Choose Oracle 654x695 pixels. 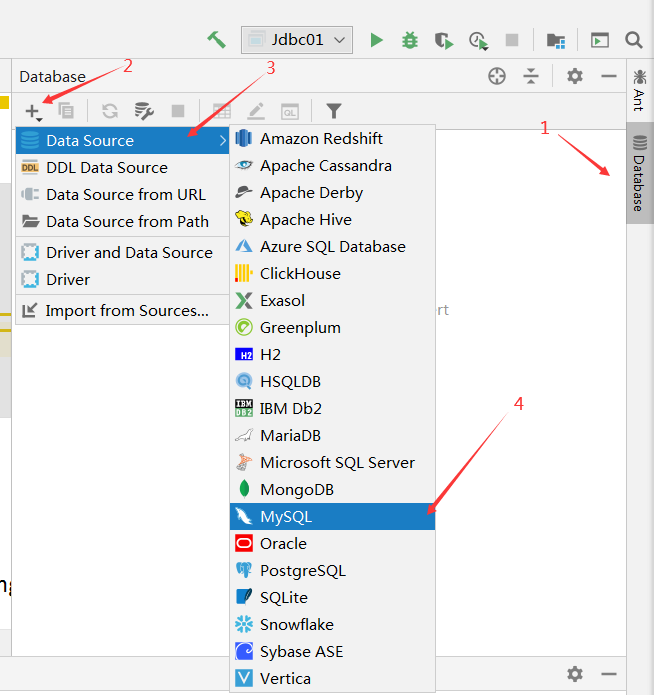(x=333, y=544)
